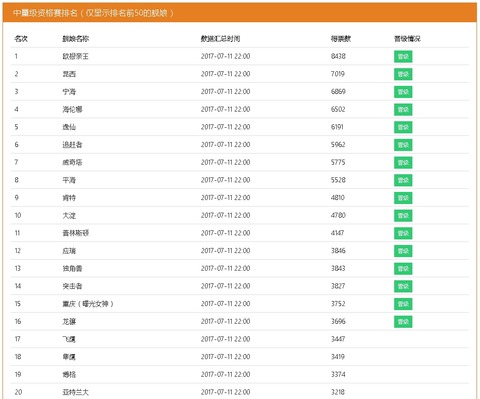The height and width of the screenshot is (399, 480).
Task: Click the 名次 column header
Action: click(21, 39)
